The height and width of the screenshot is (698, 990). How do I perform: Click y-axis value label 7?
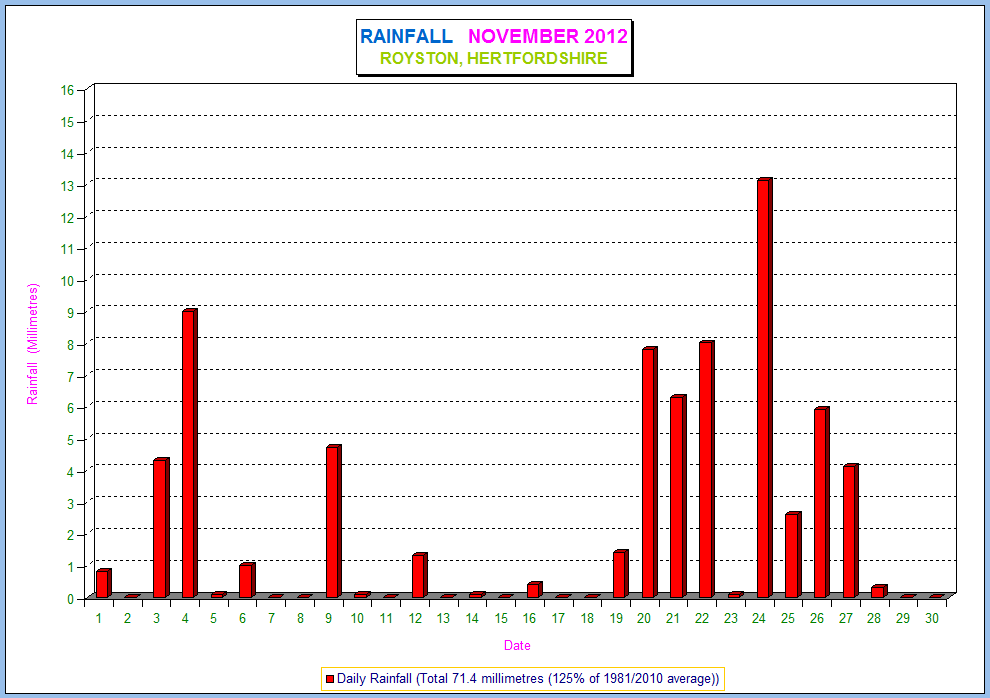(71, 377)
